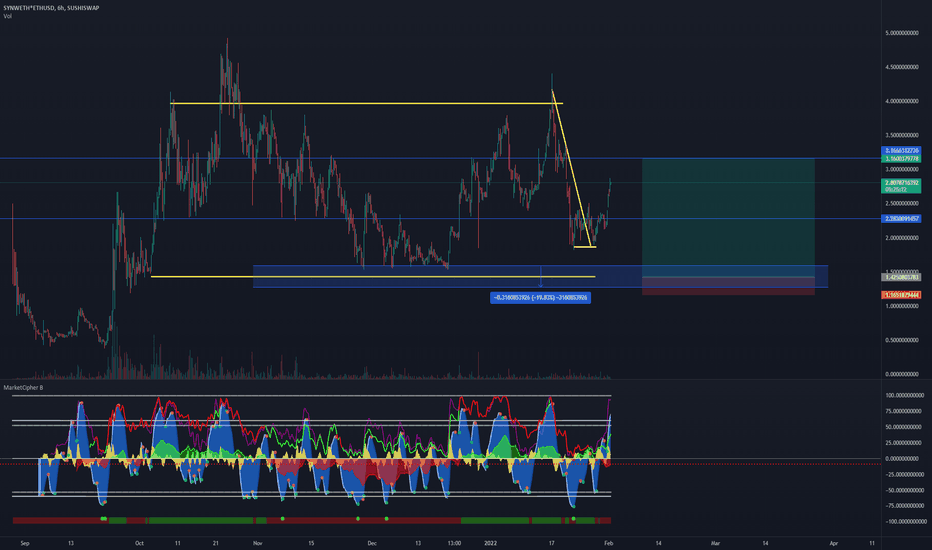Click the 15 label on time axis
The image size is (932, 550).
(x=311, y=543)
